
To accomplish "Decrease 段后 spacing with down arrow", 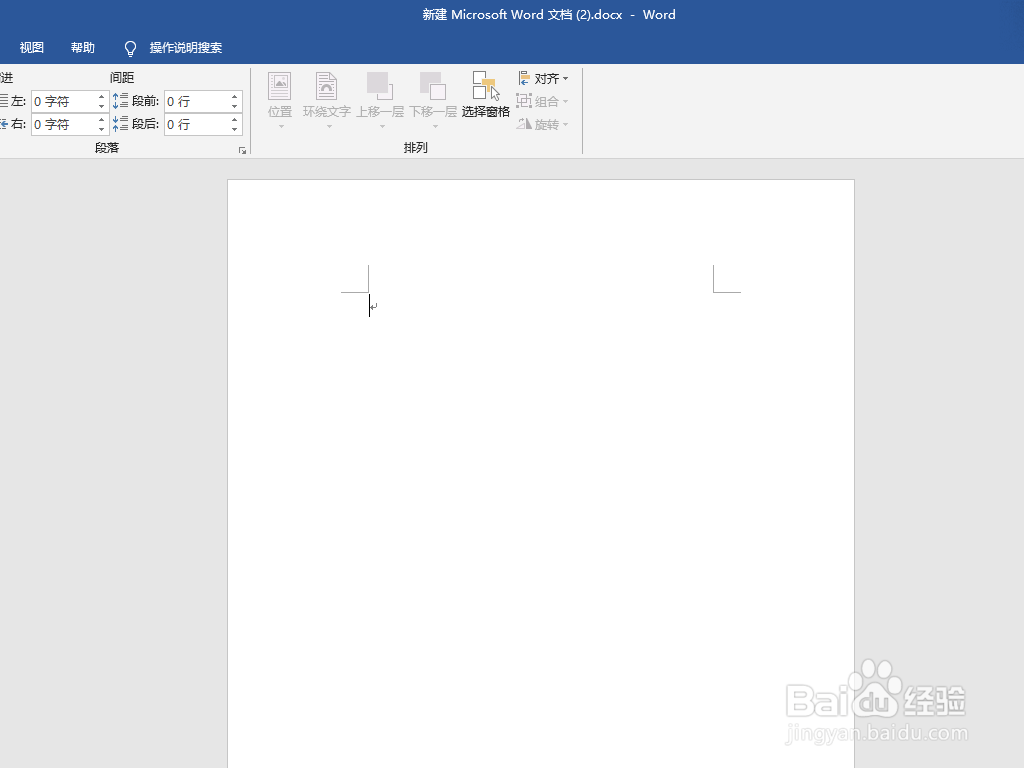I will pyautogui.click(x=235, y=129).
